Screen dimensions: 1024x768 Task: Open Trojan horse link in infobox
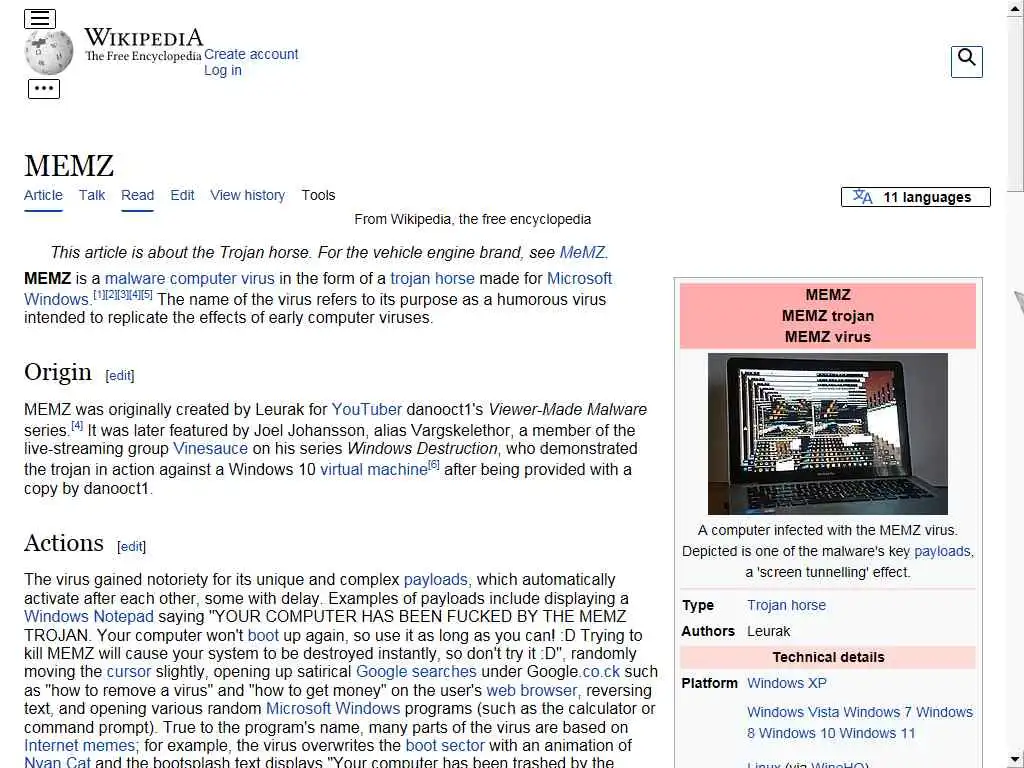786,605
